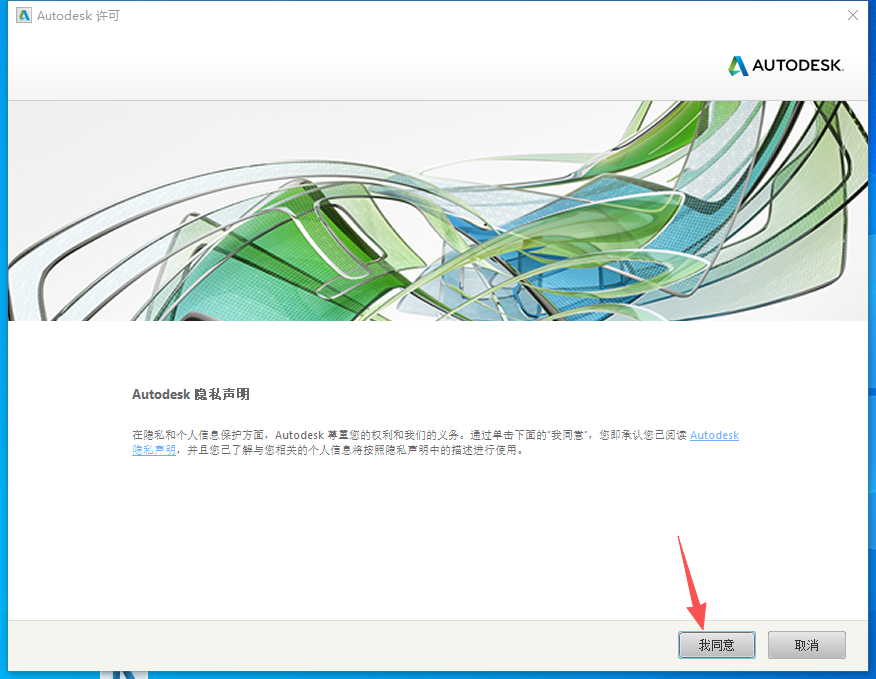Screen dimensions: 876x679
Task: Click the blue triangle of the AUTODESK logo
Action: [x=738, y=65]
